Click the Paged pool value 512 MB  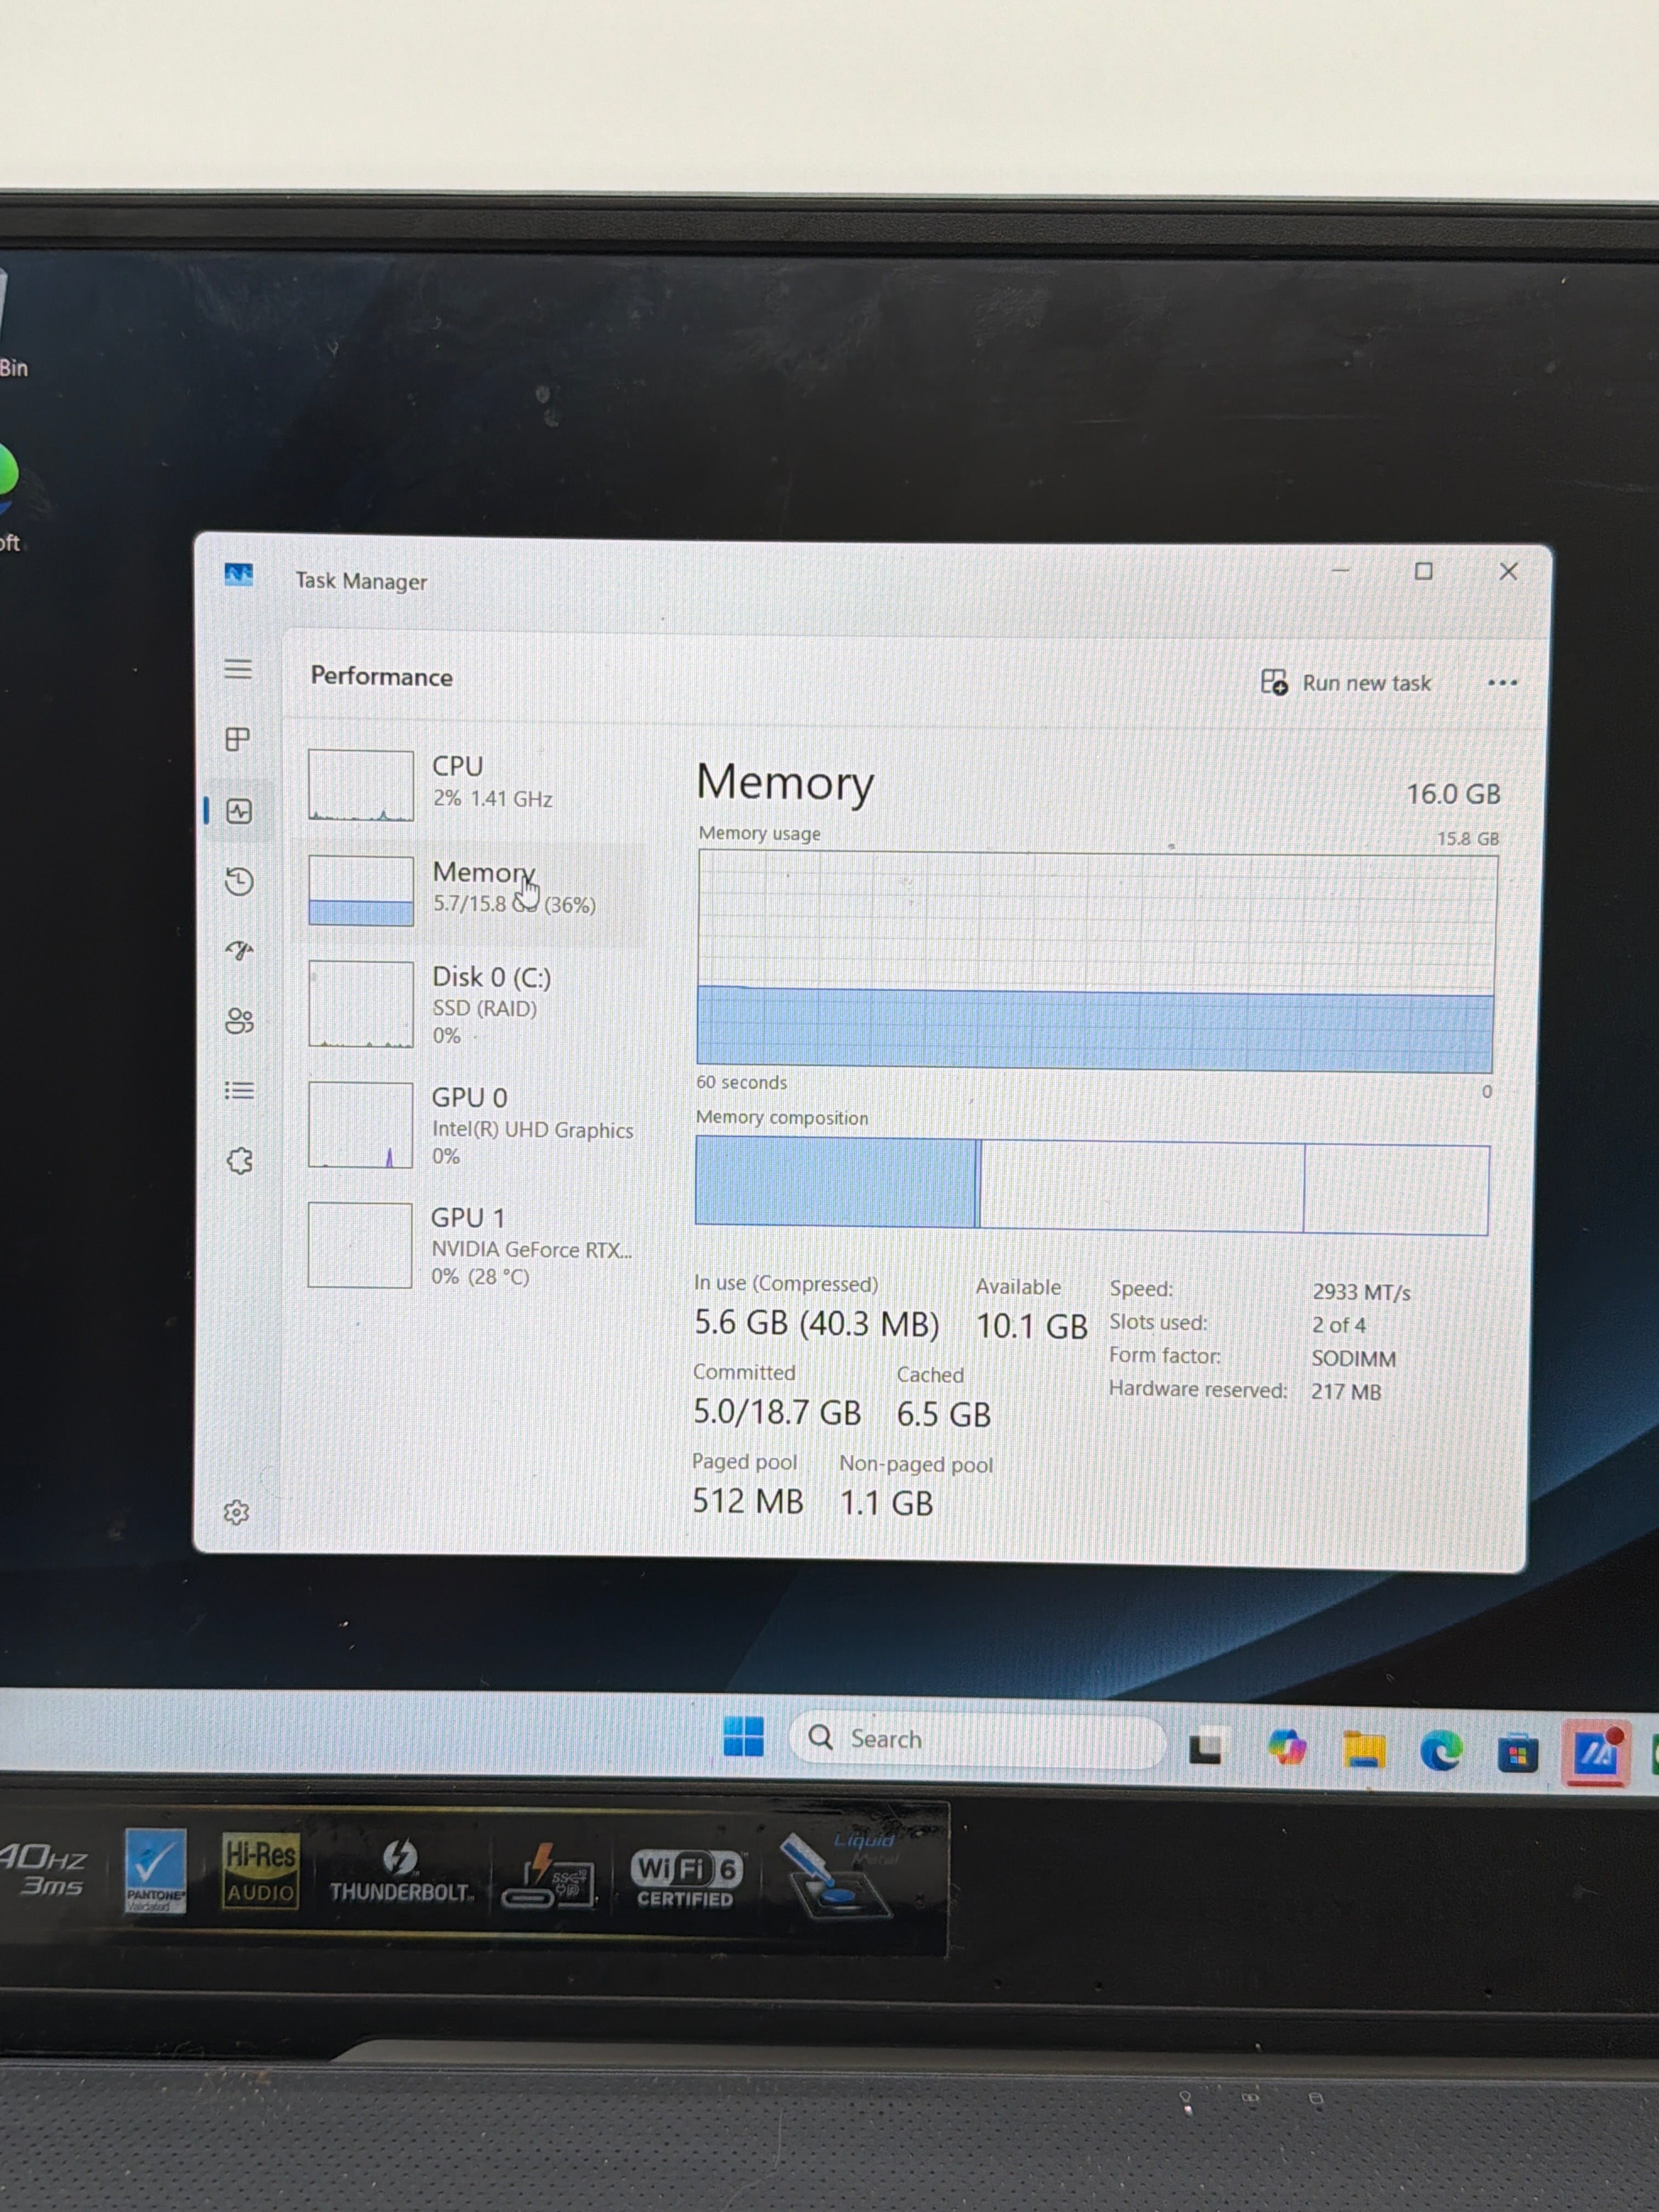click(x=748, y=1501)
